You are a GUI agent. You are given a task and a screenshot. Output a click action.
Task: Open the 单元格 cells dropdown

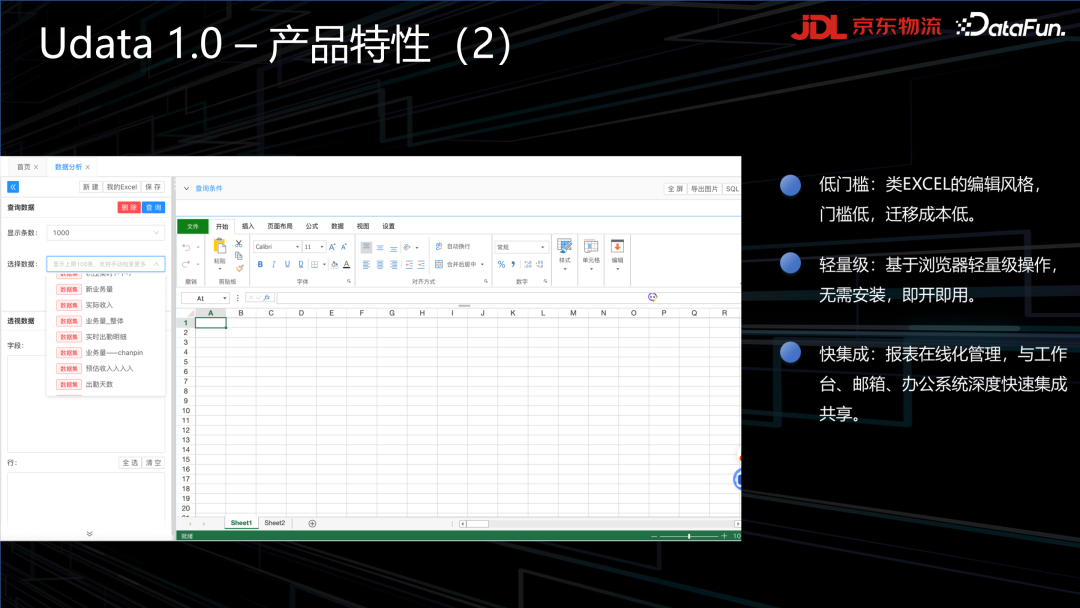tap(591, 253)
